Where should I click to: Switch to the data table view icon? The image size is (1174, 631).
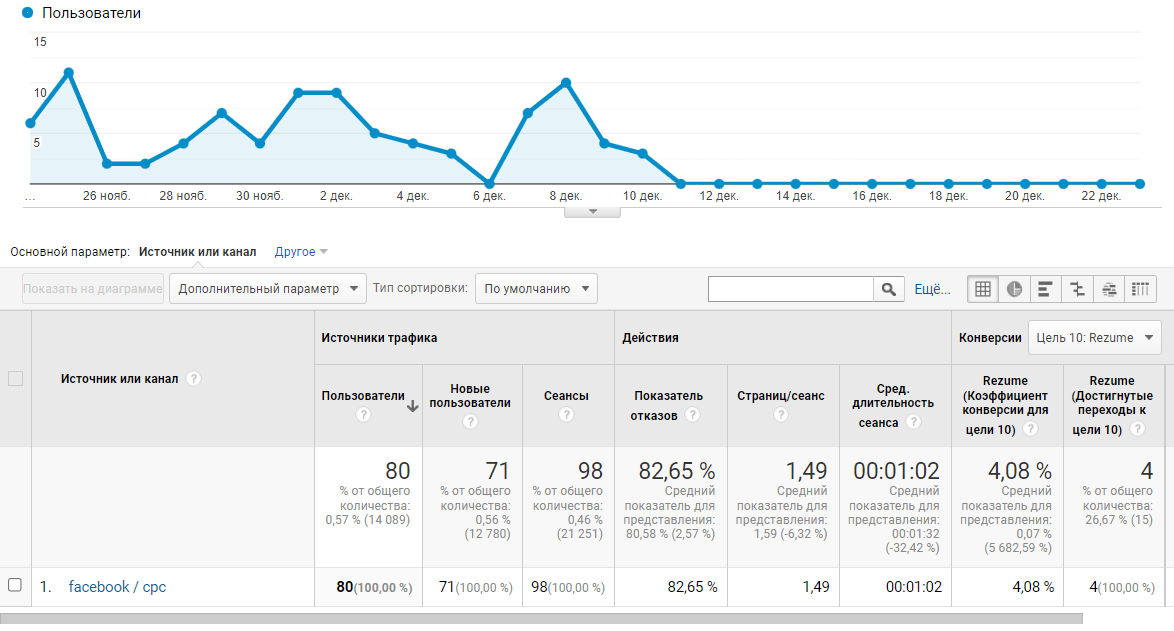[982, 289]
